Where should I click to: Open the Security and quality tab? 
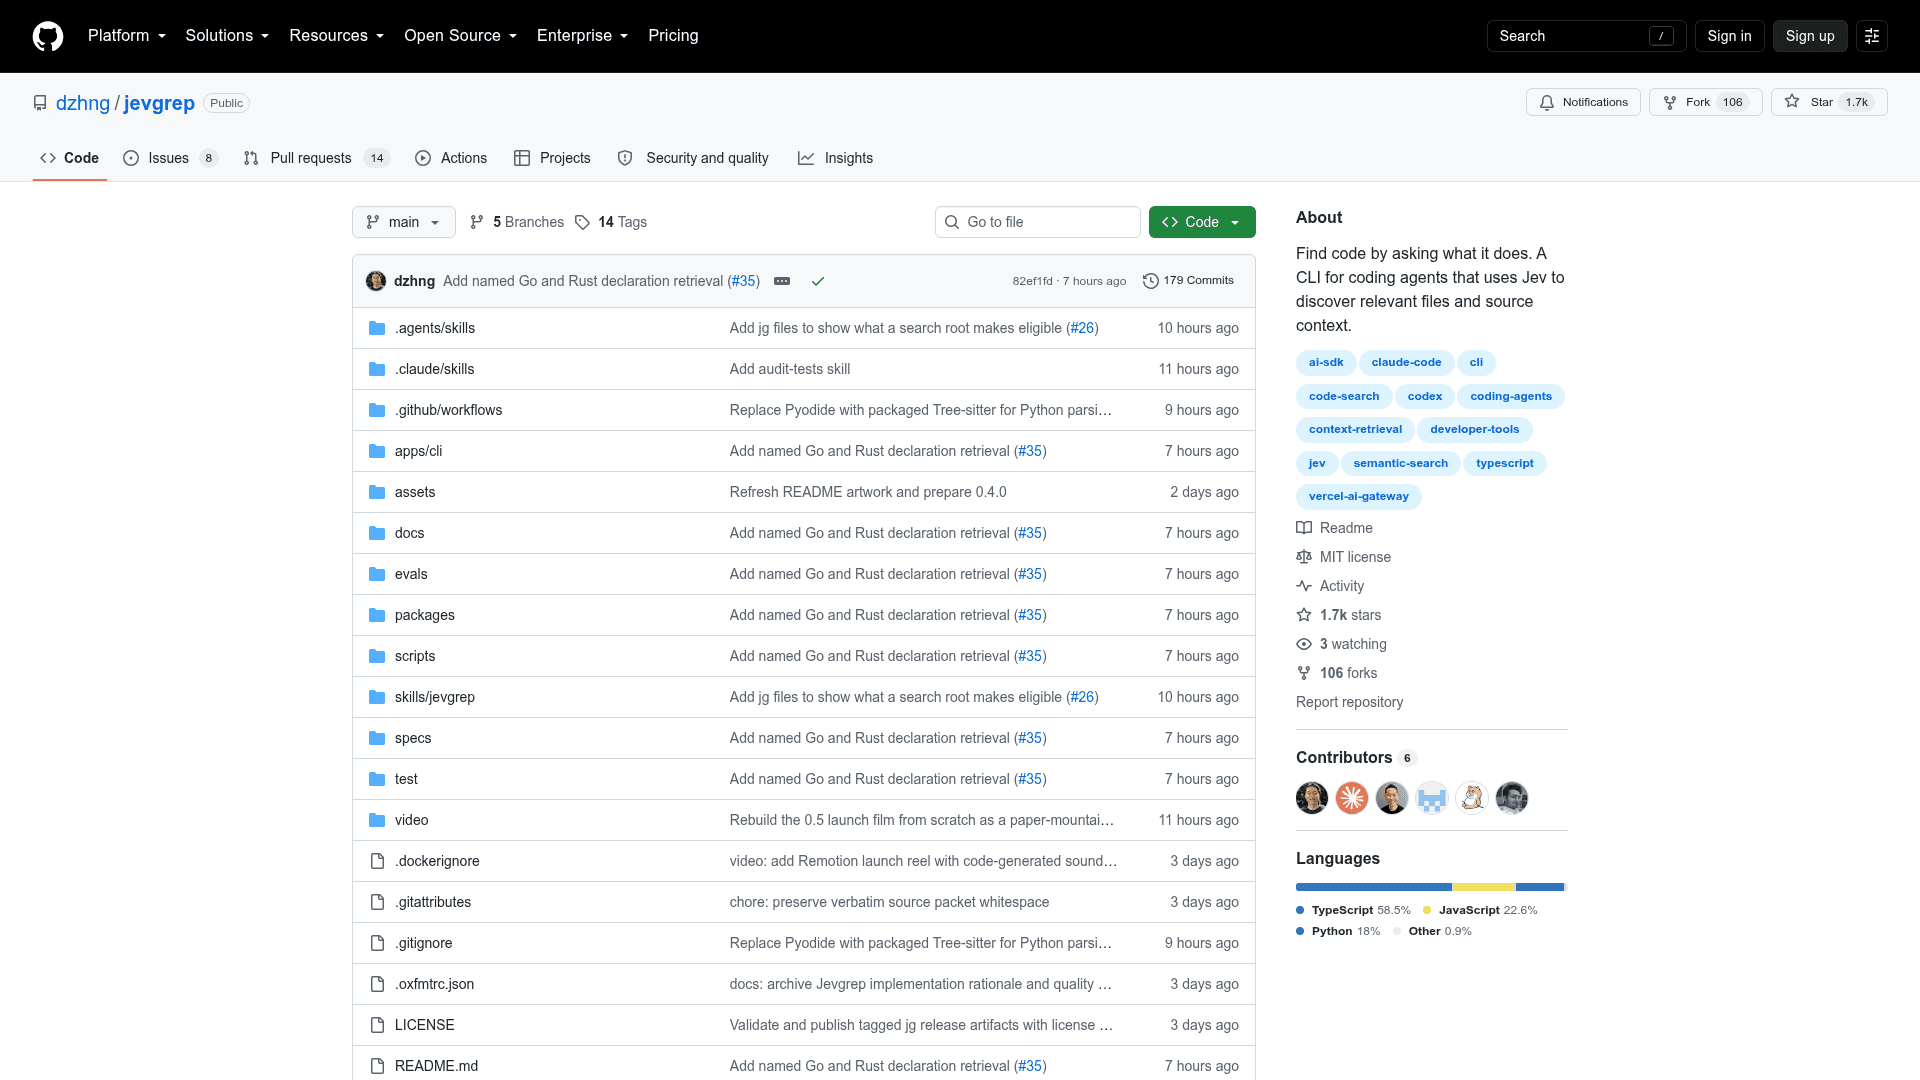tap(693, 158)
